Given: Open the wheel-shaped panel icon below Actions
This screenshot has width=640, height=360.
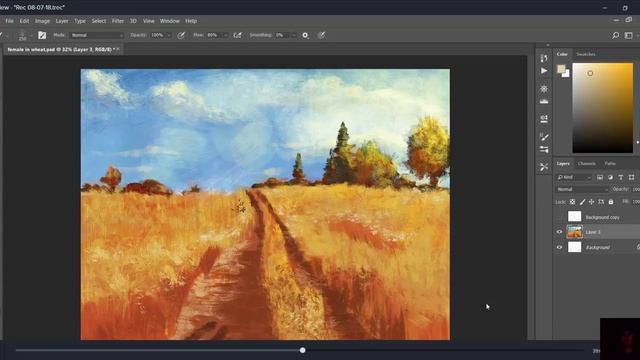Looking at the screenshot, I should [544, 89].
